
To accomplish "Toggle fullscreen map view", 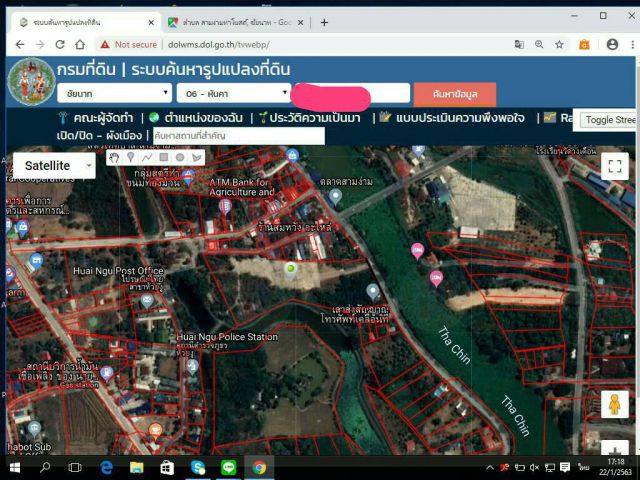I will coord(615,167).
